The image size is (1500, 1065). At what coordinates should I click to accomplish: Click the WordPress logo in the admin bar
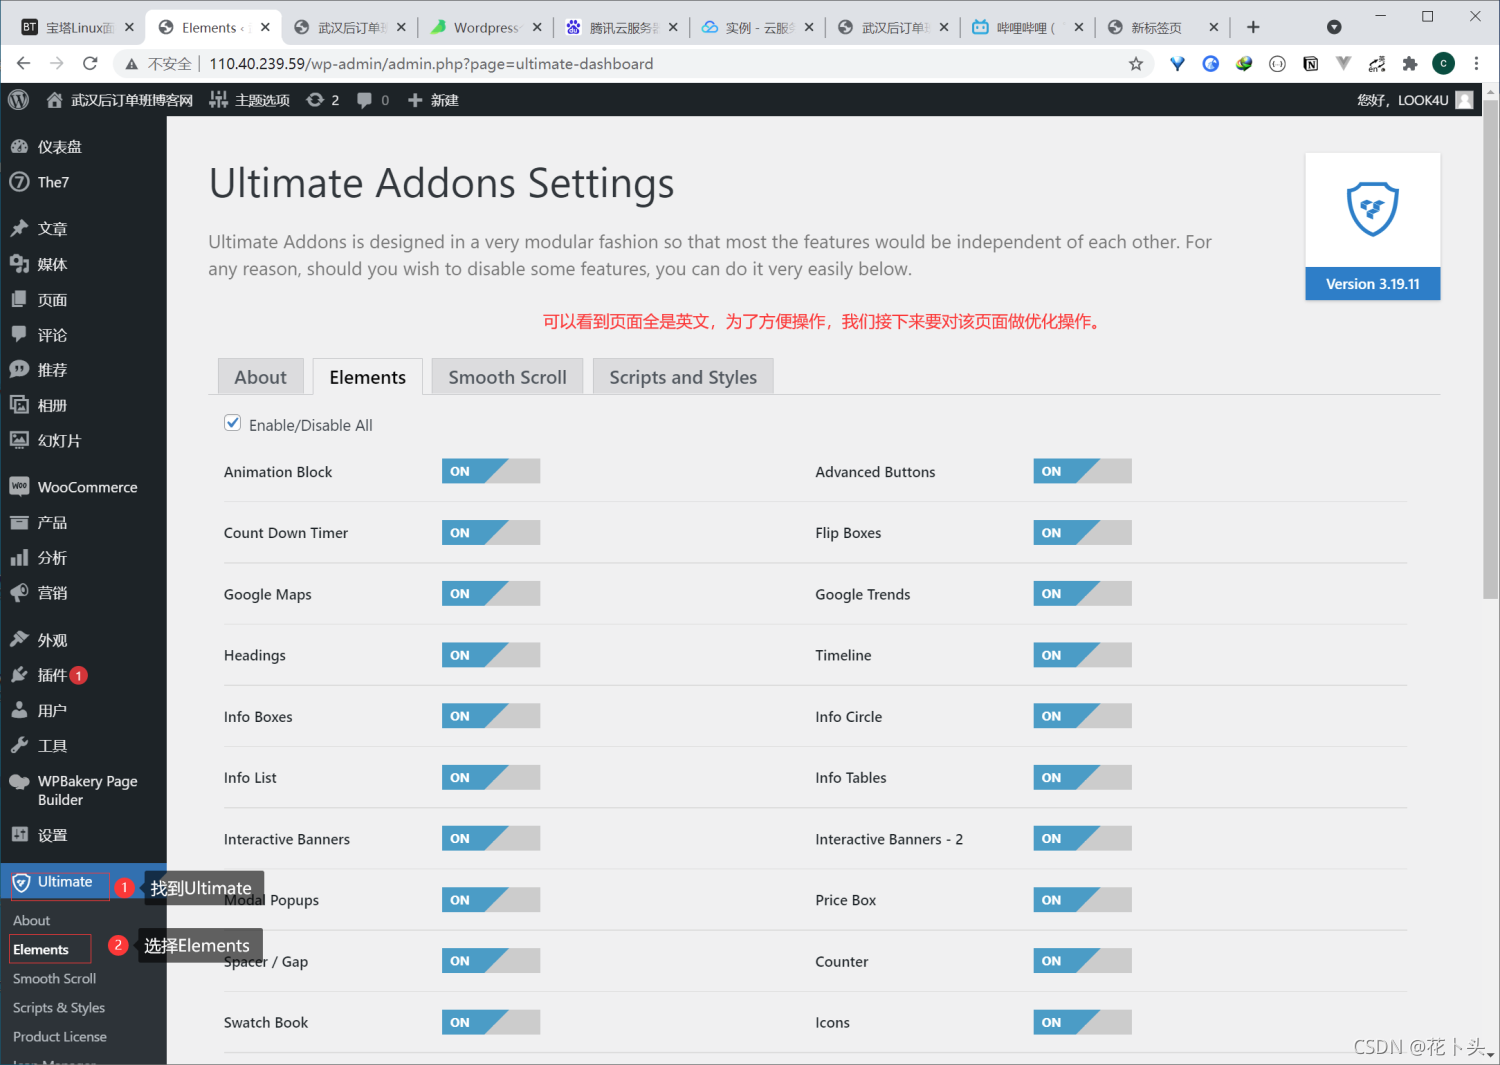(18, 100)
